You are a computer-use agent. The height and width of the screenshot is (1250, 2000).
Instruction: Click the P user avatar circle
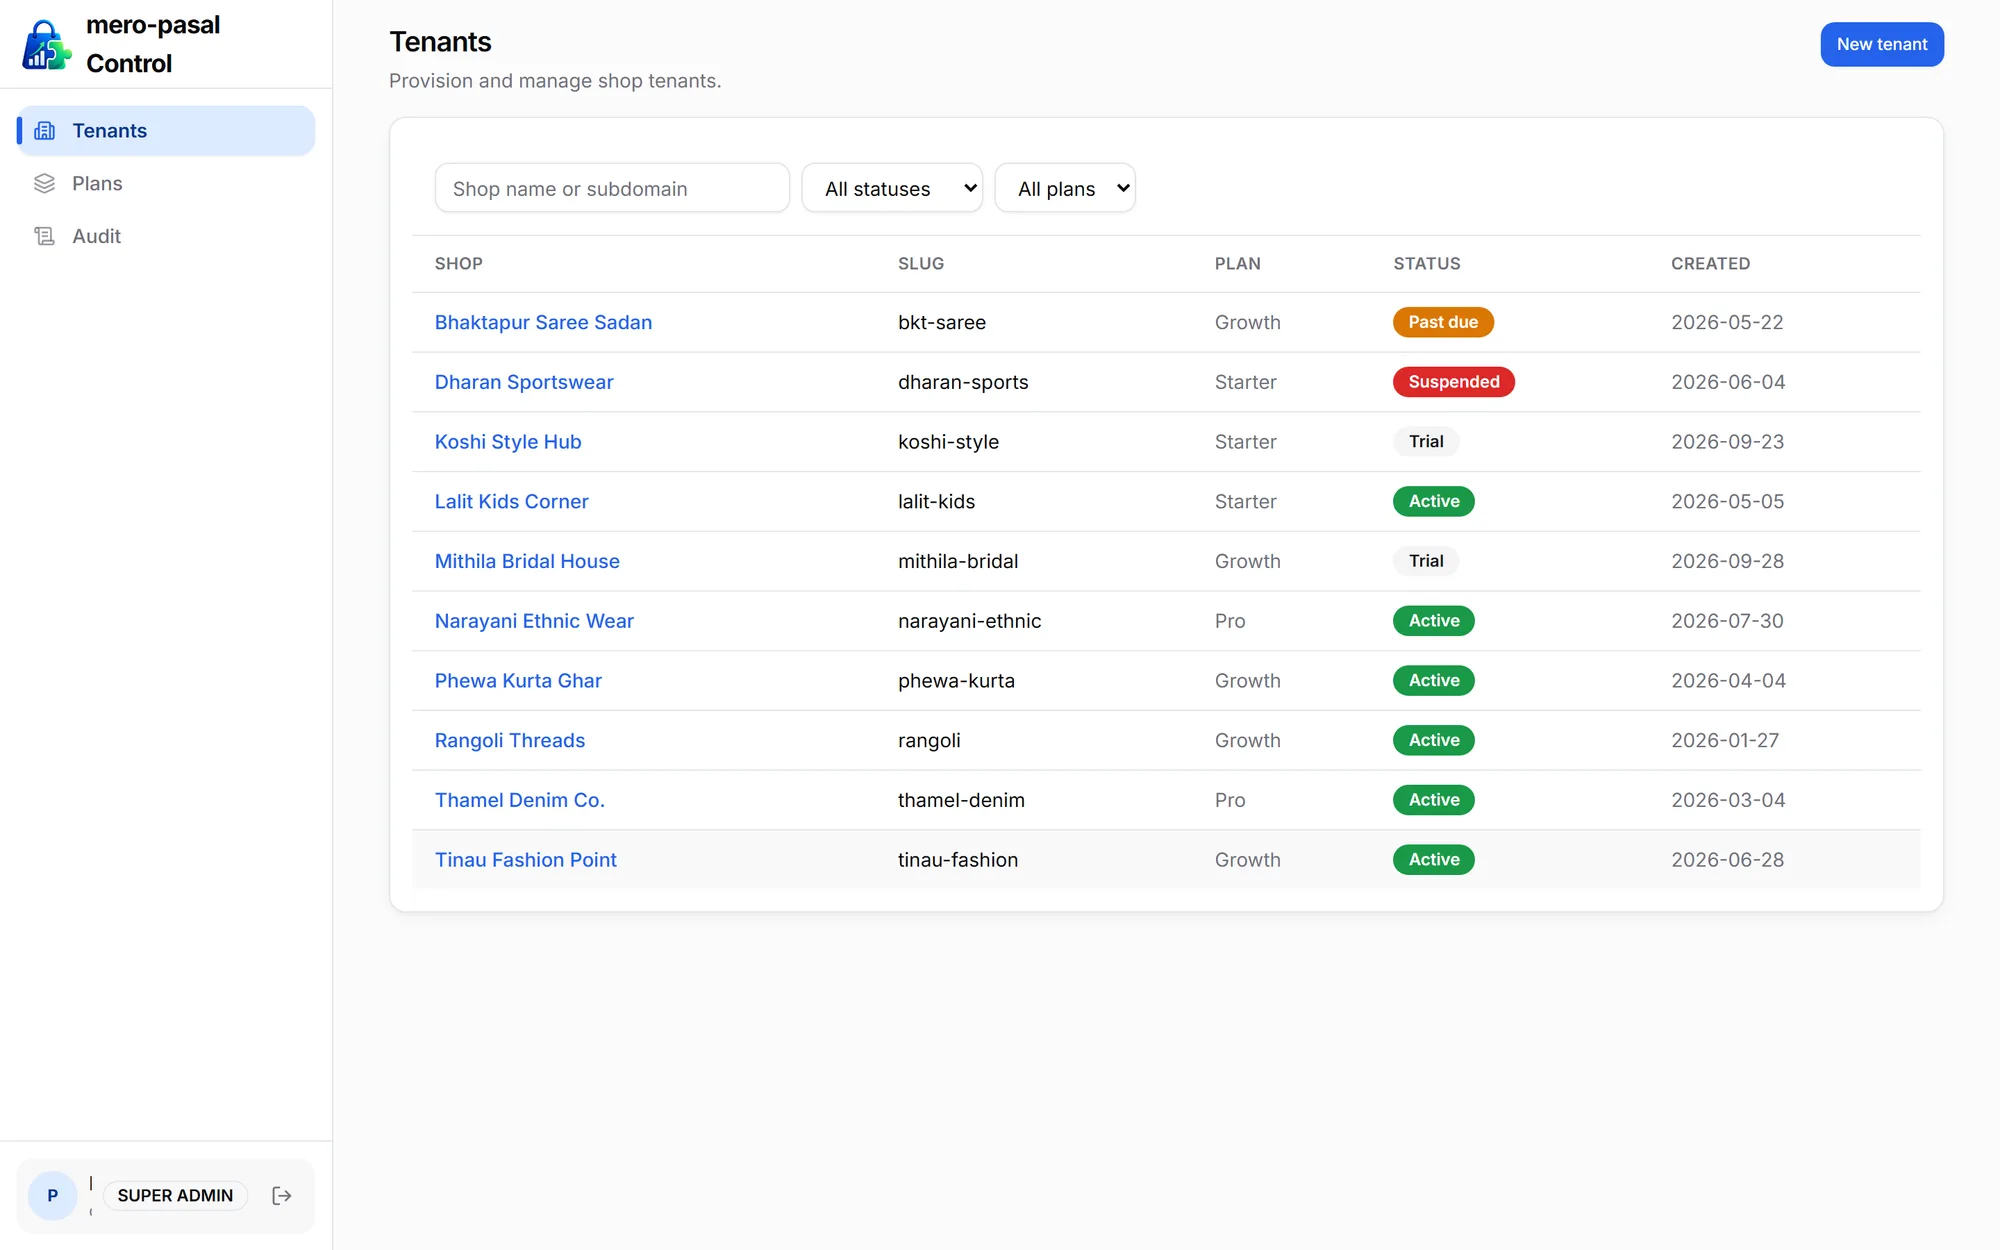tap(53, 1196)
